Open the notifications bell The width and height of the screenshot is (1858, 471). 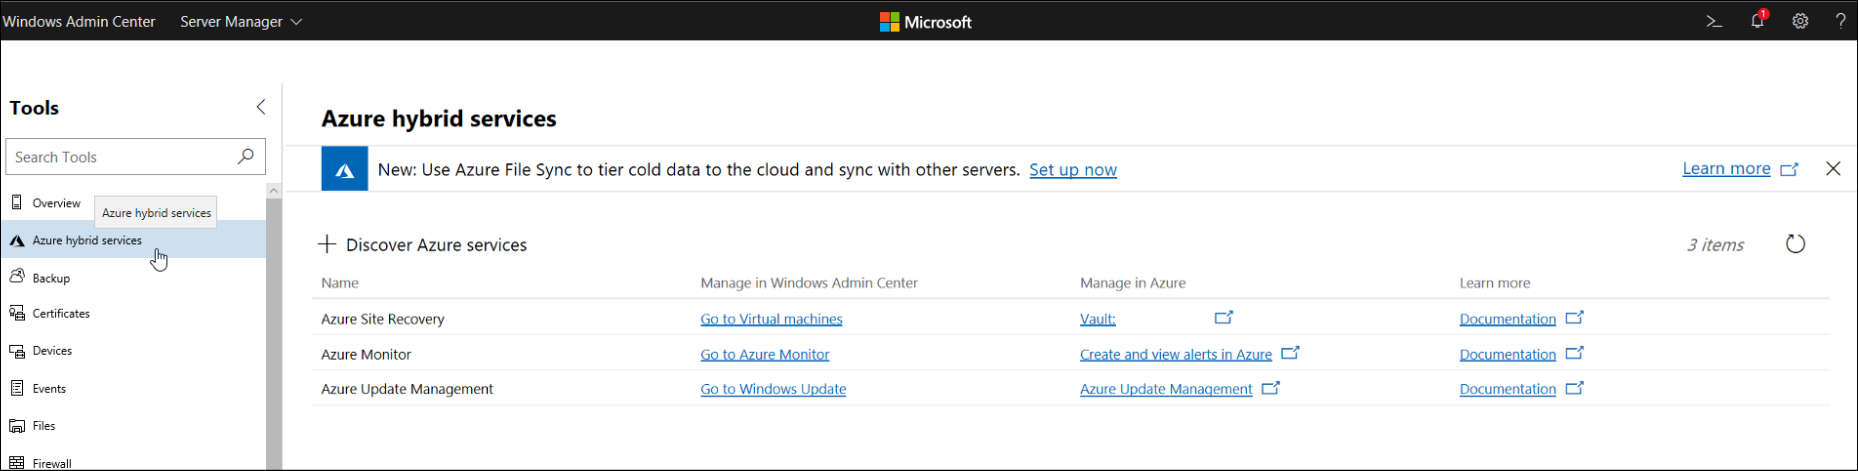[x=1758, y=20]
